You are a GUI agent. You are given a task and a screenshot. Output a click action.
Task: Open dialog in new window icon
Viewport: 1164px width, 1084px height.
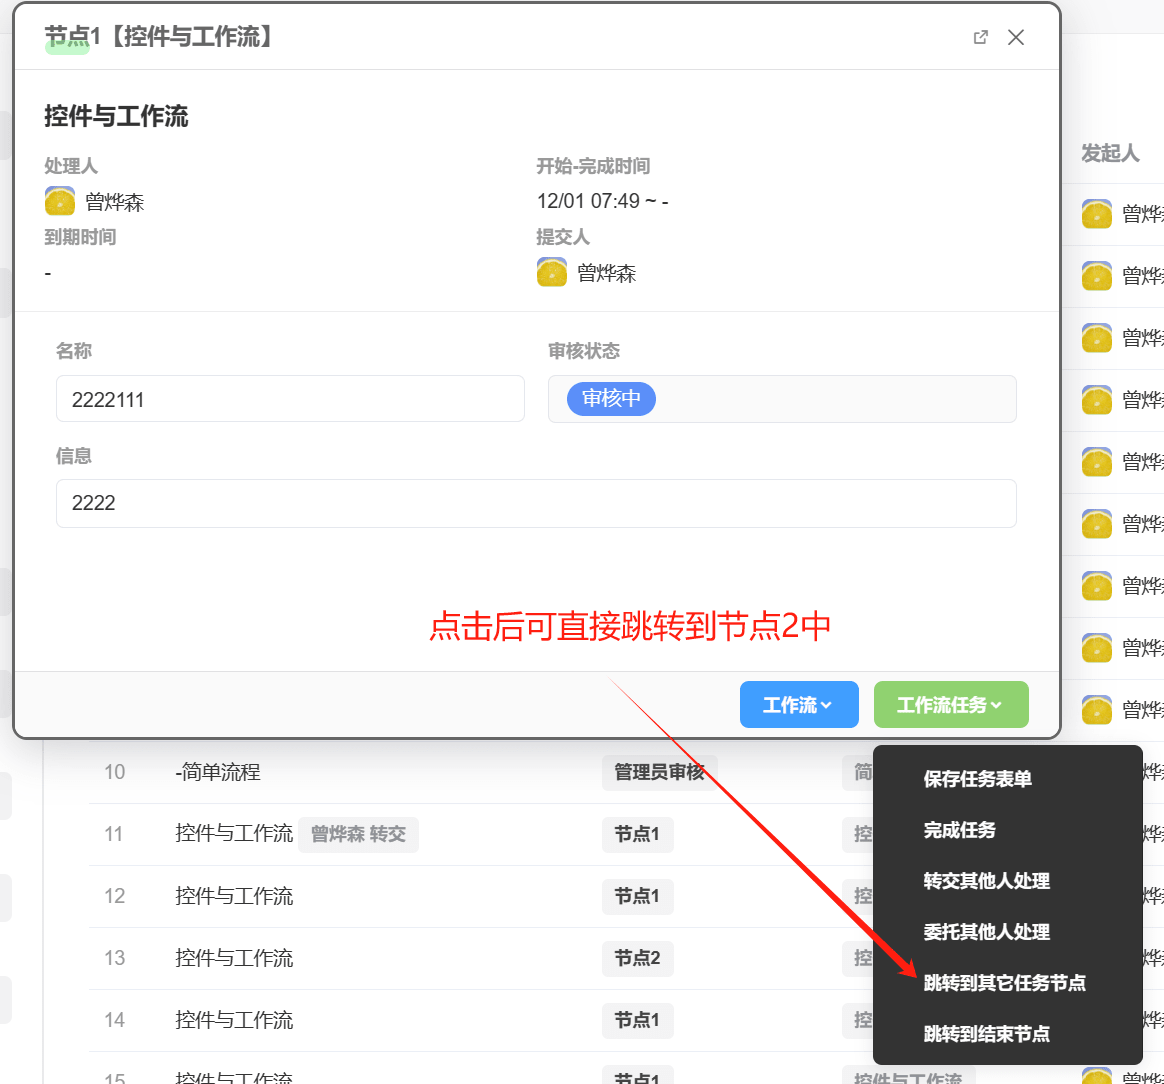click(980, 37)
